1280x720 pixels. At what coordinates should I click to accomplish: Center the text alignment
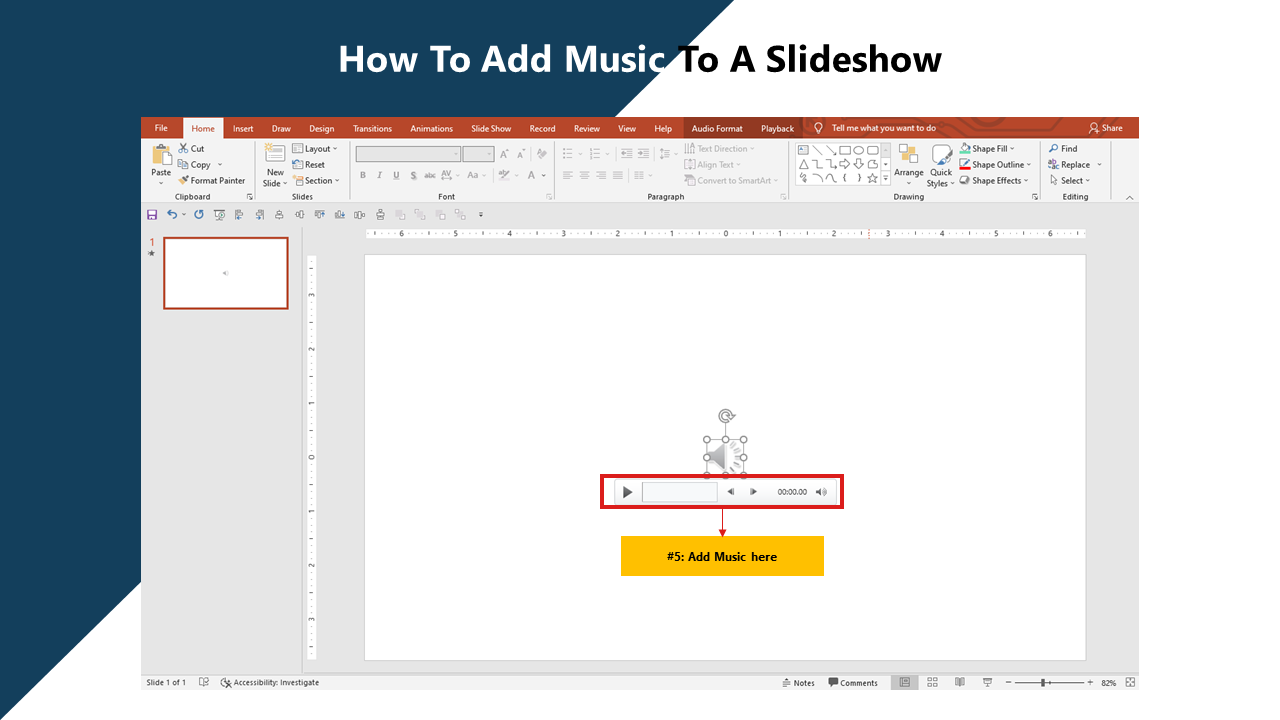pyautogui.click(x=584, y=175)
